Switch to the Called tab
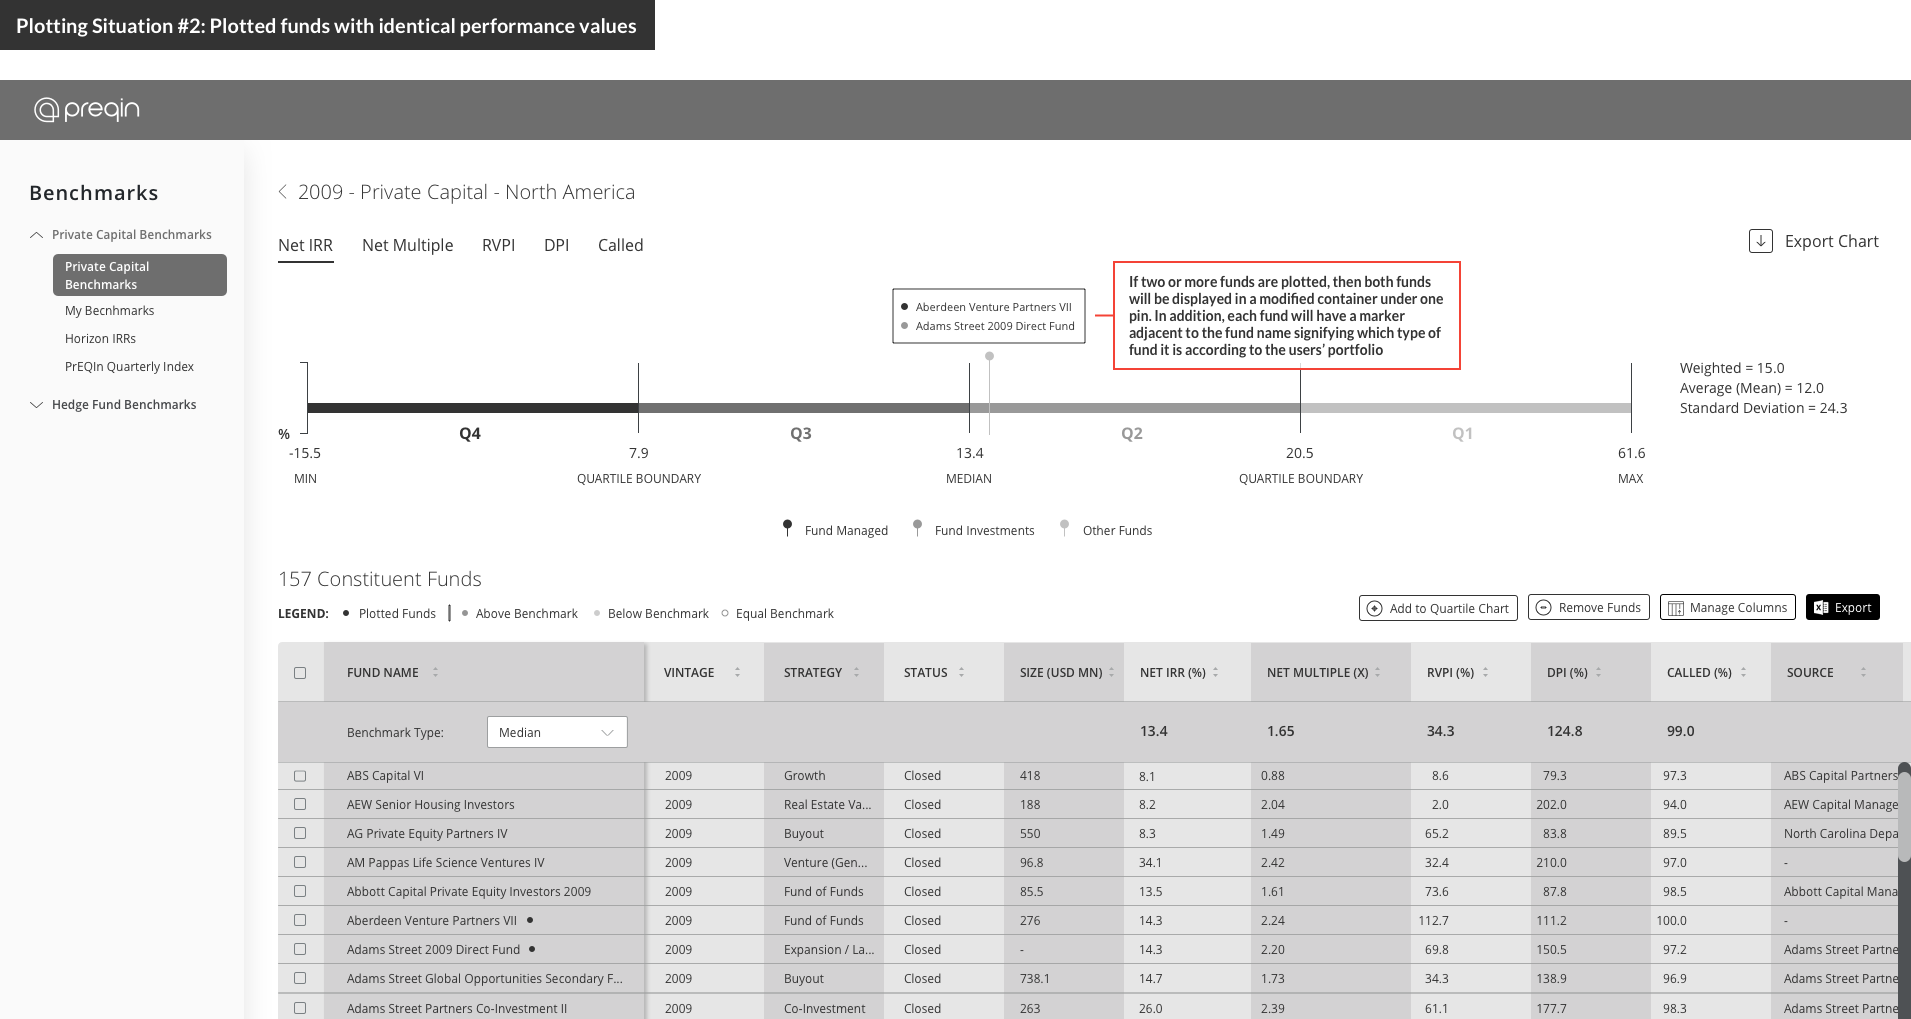This screenshot has height=1019, width=1911. pos(620,245)
